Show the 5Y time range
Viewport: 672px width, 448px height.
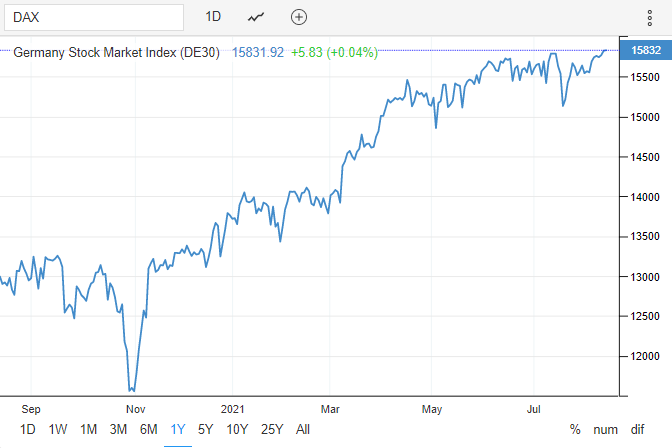pos(205,429)
